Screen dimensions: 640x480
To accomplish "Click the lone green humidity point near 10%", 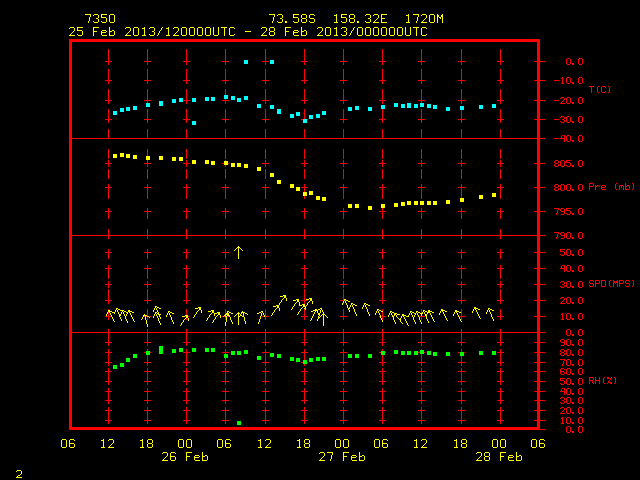I will click(239, 423).
